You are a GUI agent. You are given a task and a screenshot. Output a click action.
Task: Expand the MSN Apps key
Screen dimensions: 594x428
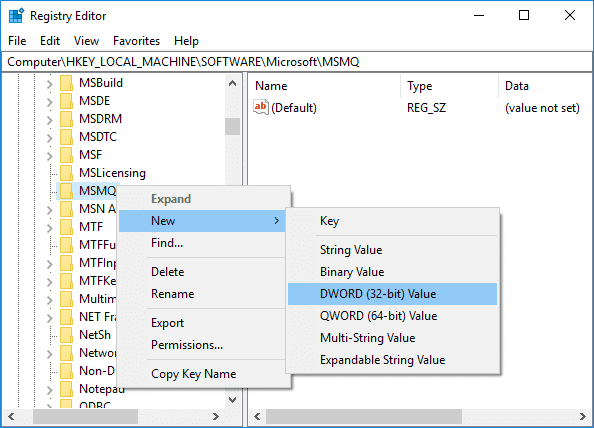pos(50,209)
